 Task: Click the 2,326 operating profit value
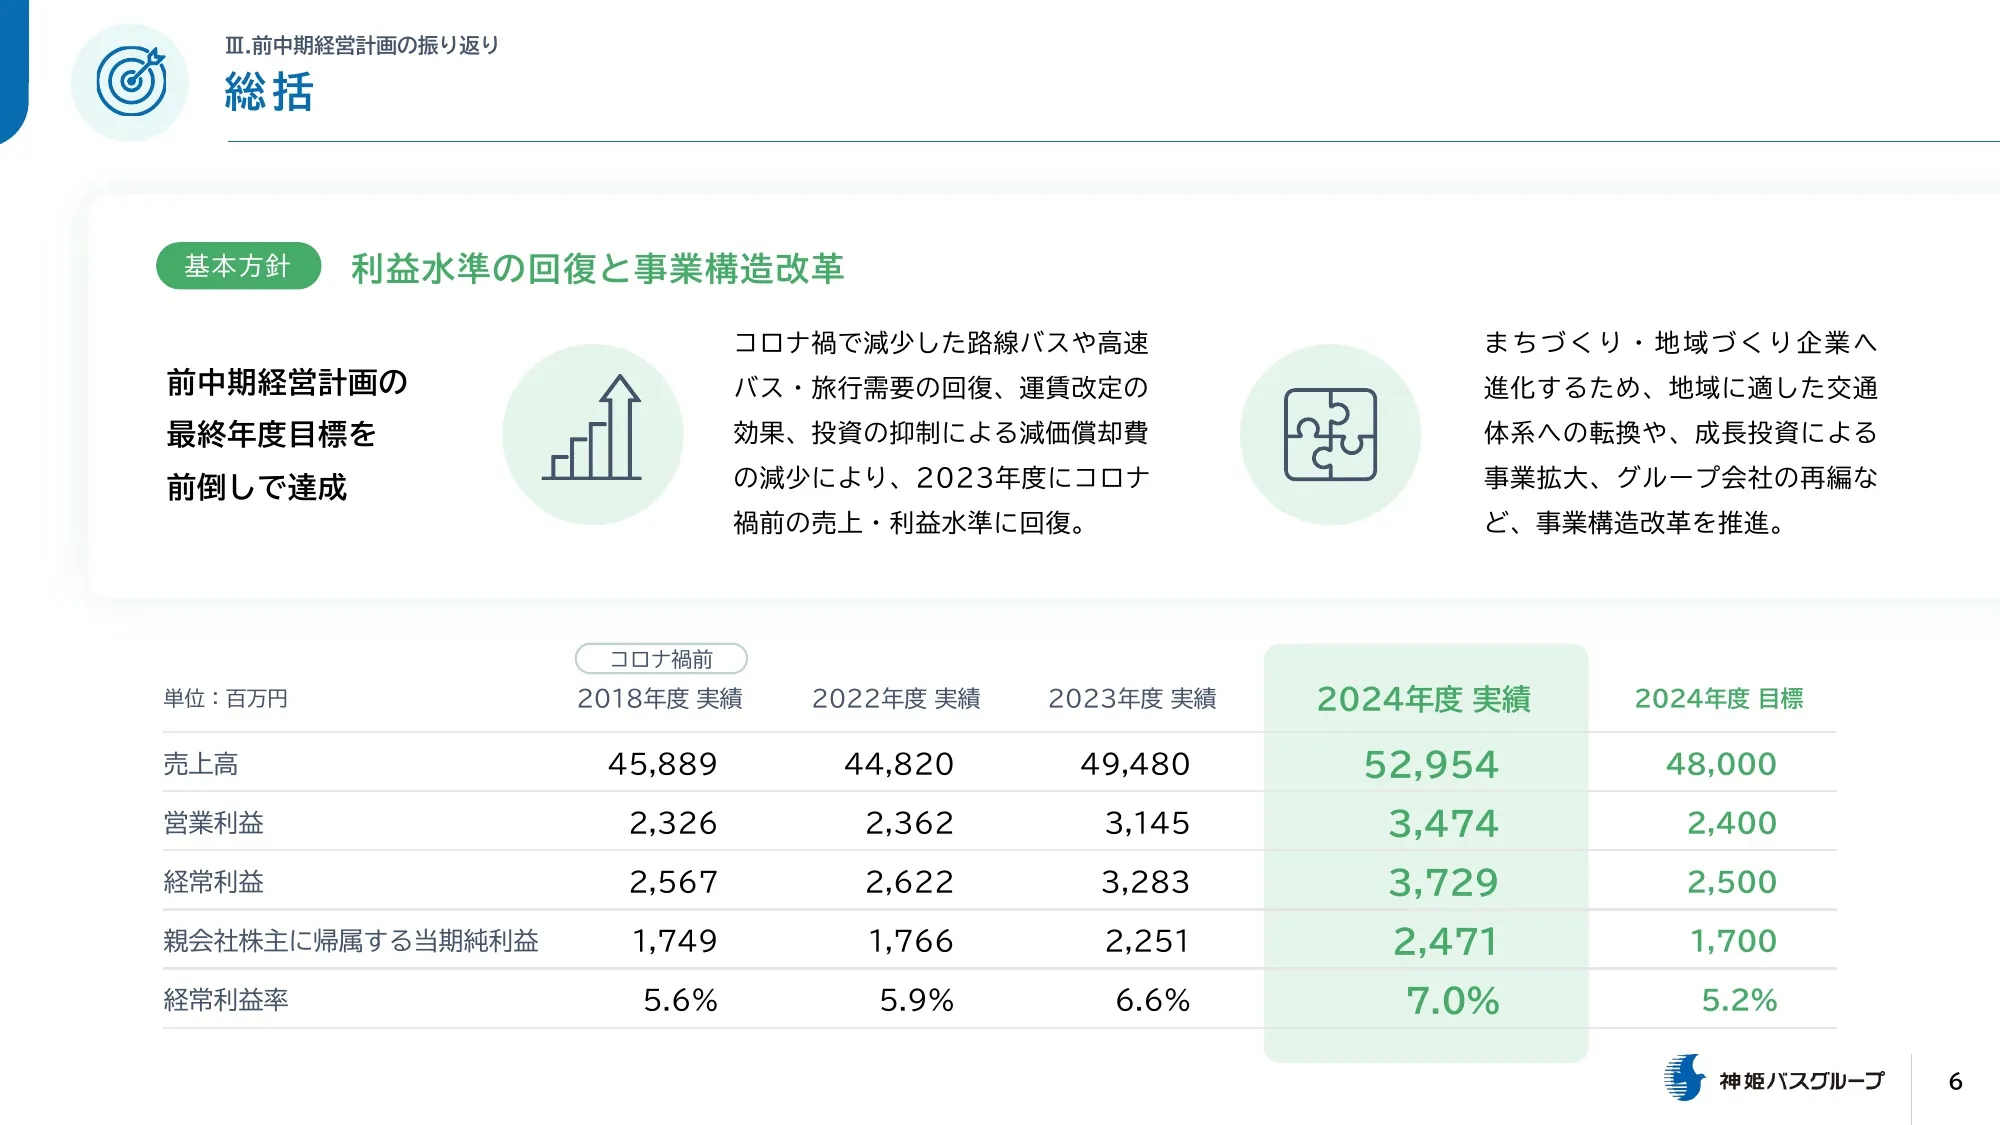click(x=673, y=823)
